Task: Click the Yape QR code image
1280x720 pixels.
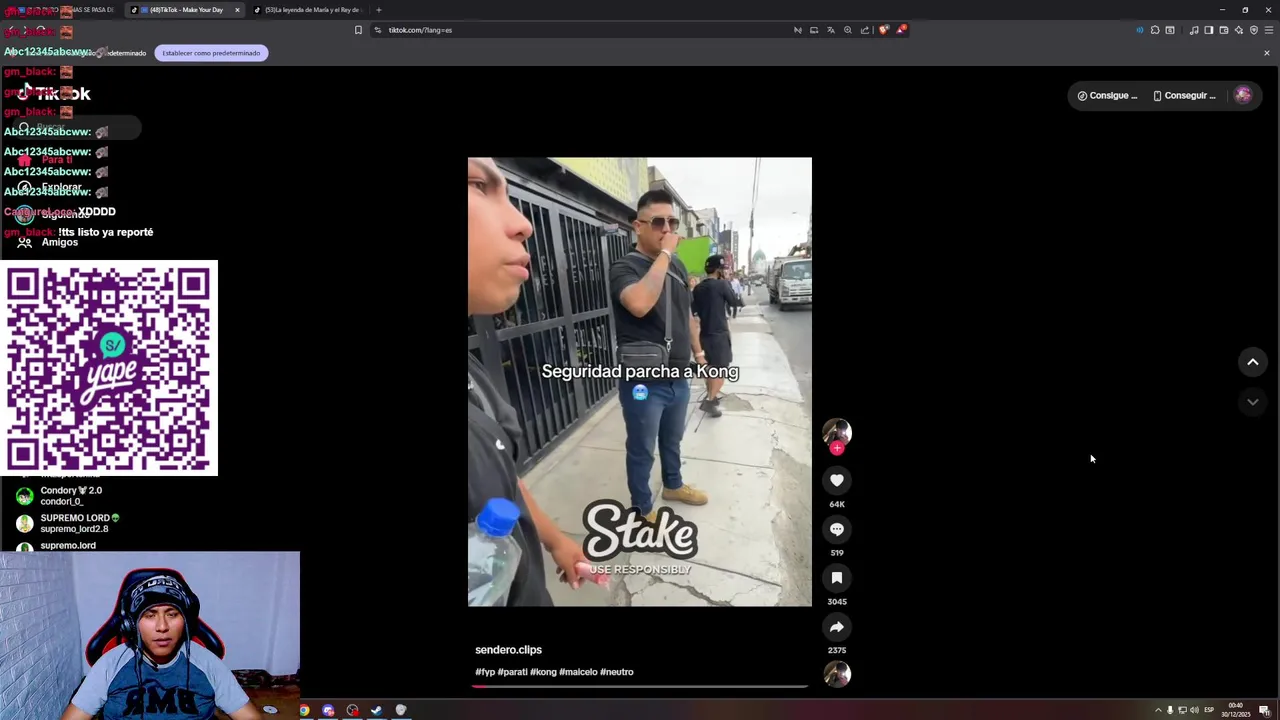Action: (109, 368)
